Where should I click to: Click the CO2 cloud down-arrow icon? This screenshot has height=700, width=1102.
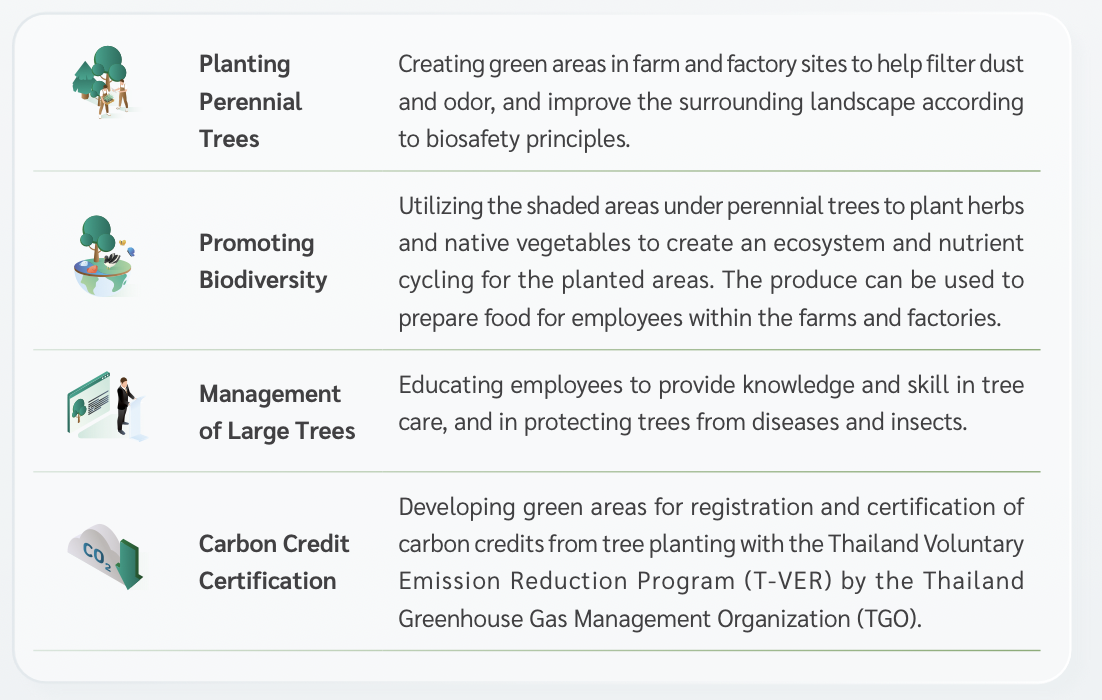click(105, 557)
